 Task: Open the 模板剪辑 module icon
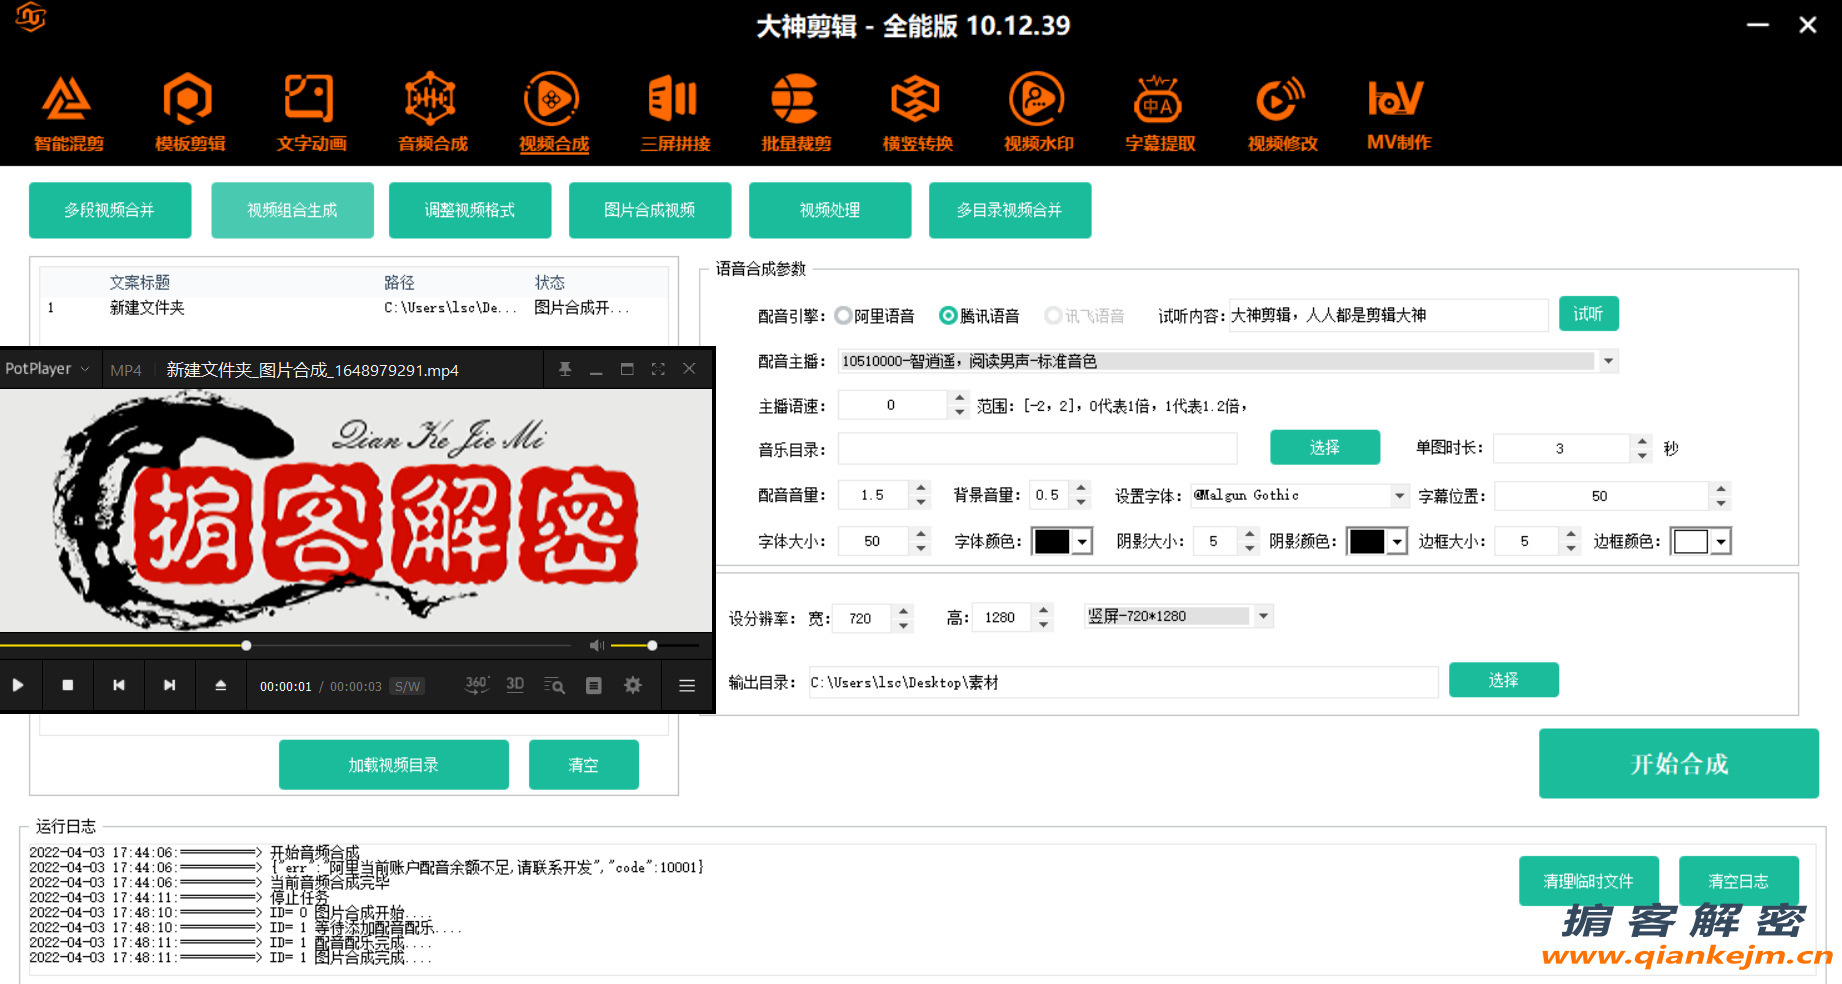coord(189,112)
